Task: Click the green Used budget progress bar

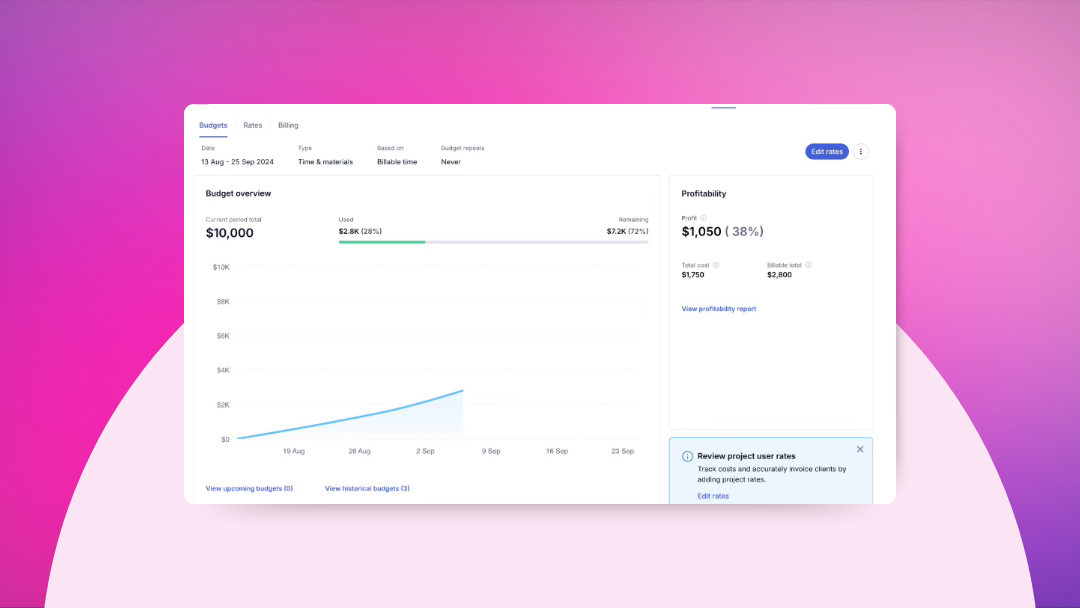Action: click(x=382, y=242)
